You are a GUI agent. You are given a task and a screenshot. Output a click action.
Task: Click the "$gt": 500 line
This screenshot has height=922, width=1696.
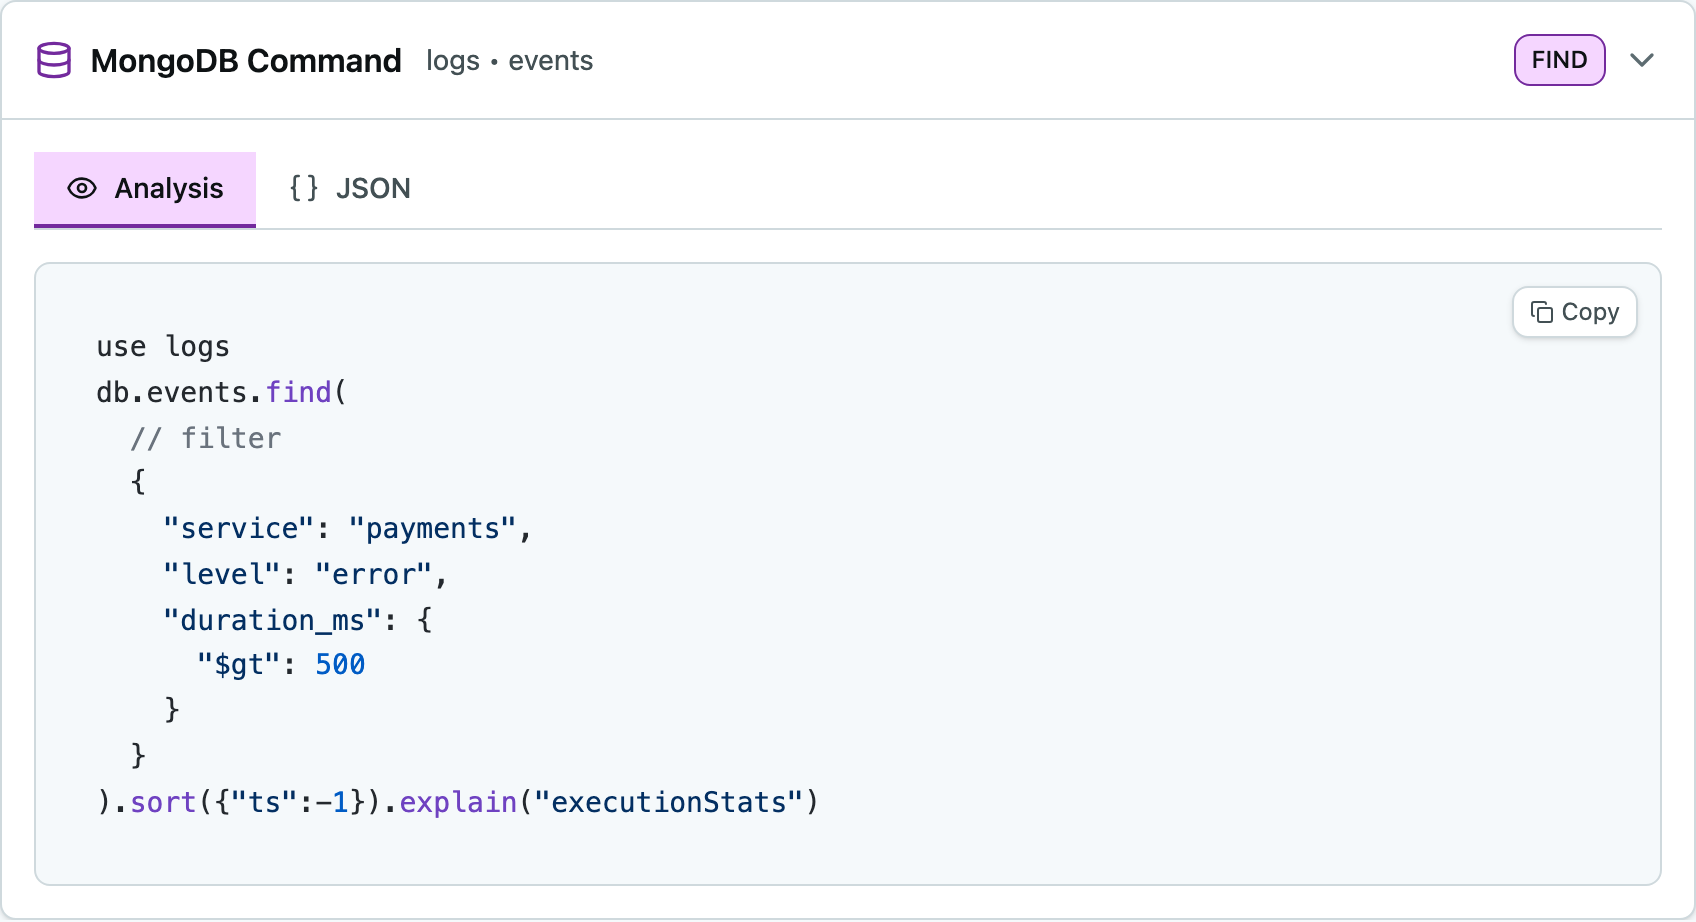[281, 665]
